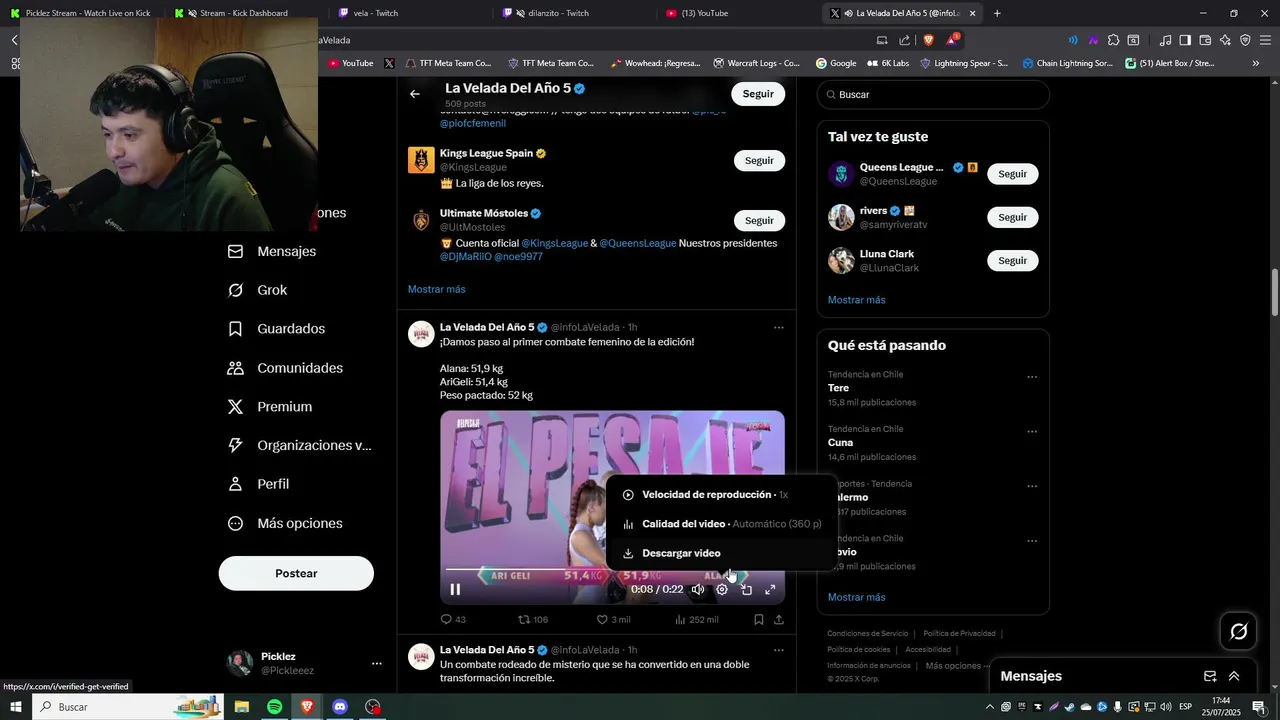Image resolution: width=1280 pixels, height=720 pixels.
Task: Open the Wowhead bookmark
Action: click(x=656, y=63)
